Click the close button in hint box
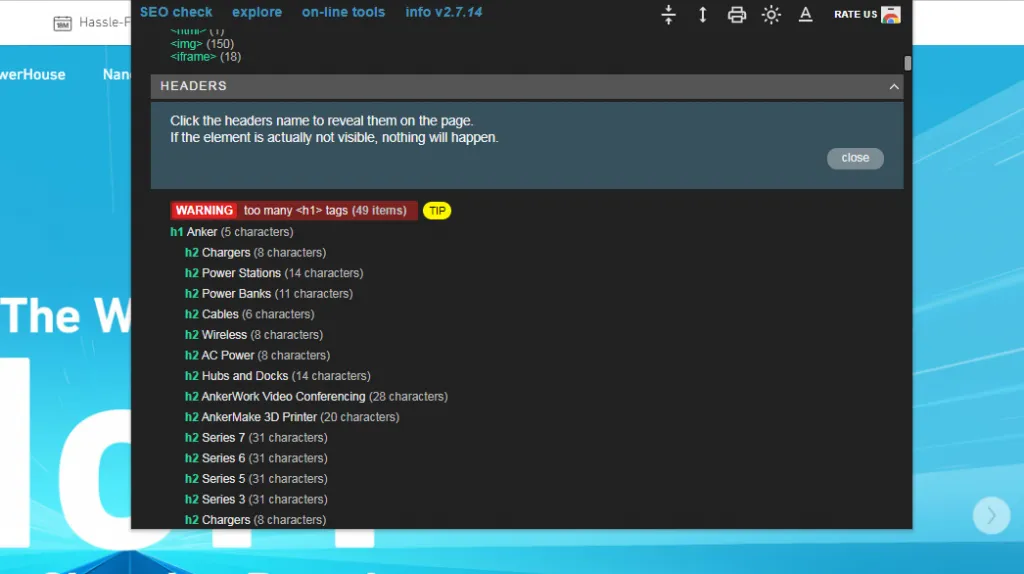The height and width of the screenshot is (574, 1024). click(x=855, y=158)
